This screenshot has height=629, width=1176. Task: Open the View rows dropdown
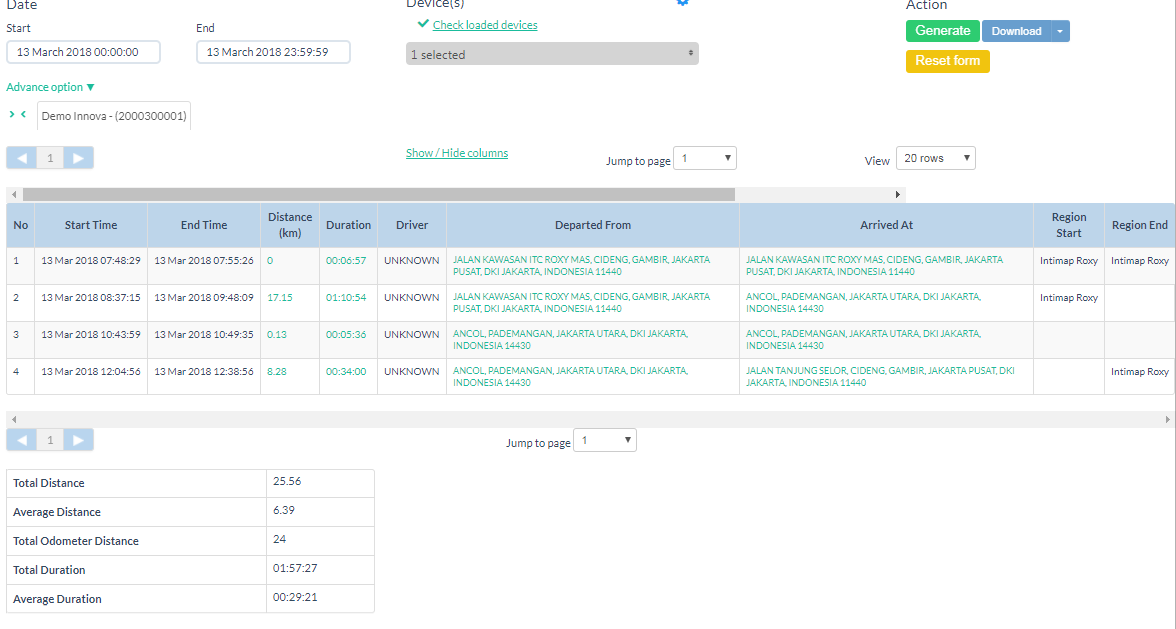click(x=935, y=158)
